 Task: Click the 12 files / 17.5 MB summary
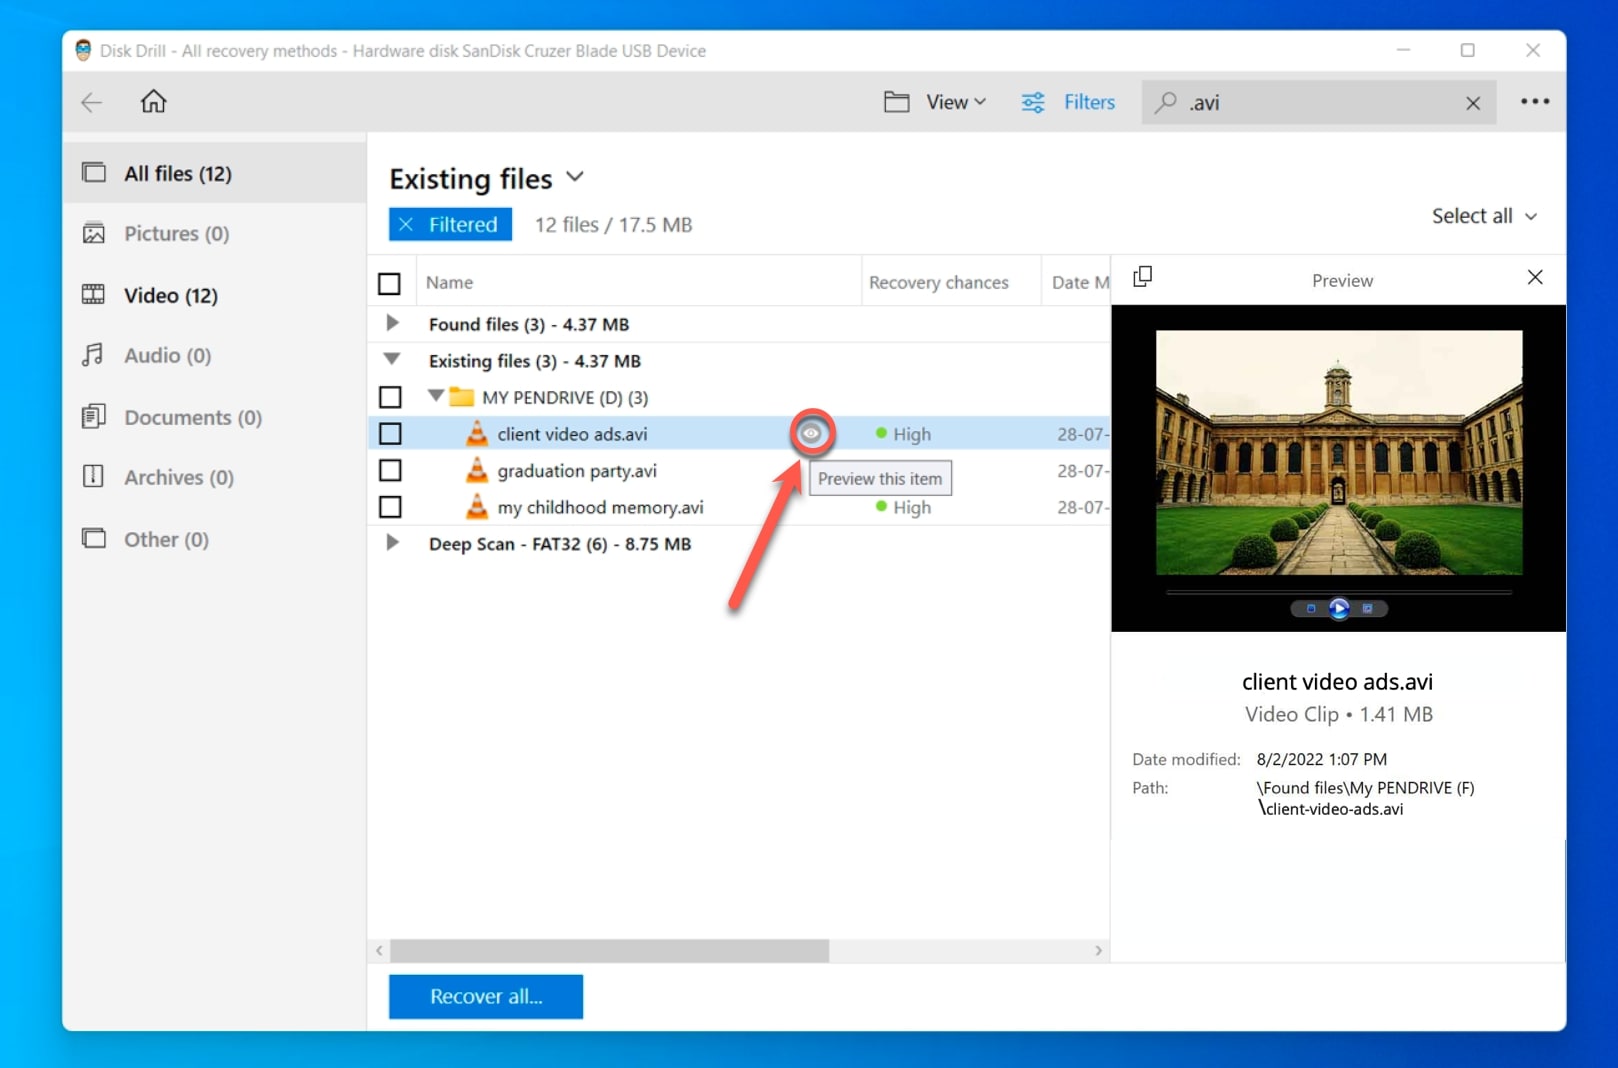[x=613, y=224]
